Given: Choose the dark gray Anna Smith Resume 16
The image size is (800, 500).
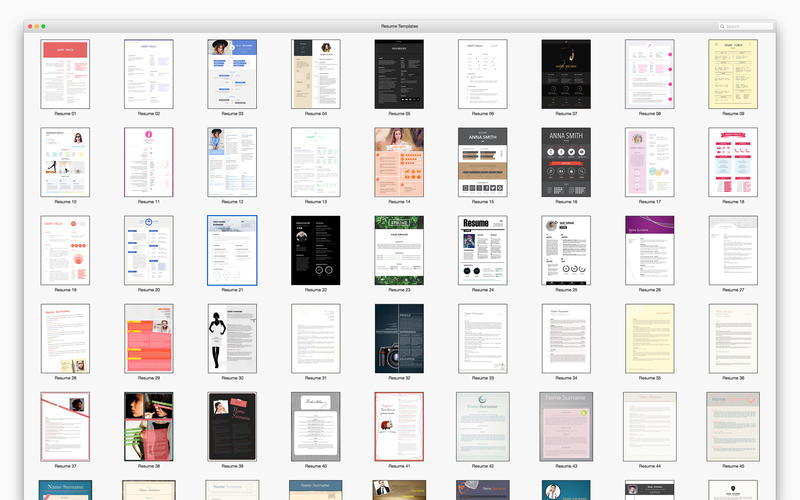Looking at the screenshot, I should coord(566,162).
